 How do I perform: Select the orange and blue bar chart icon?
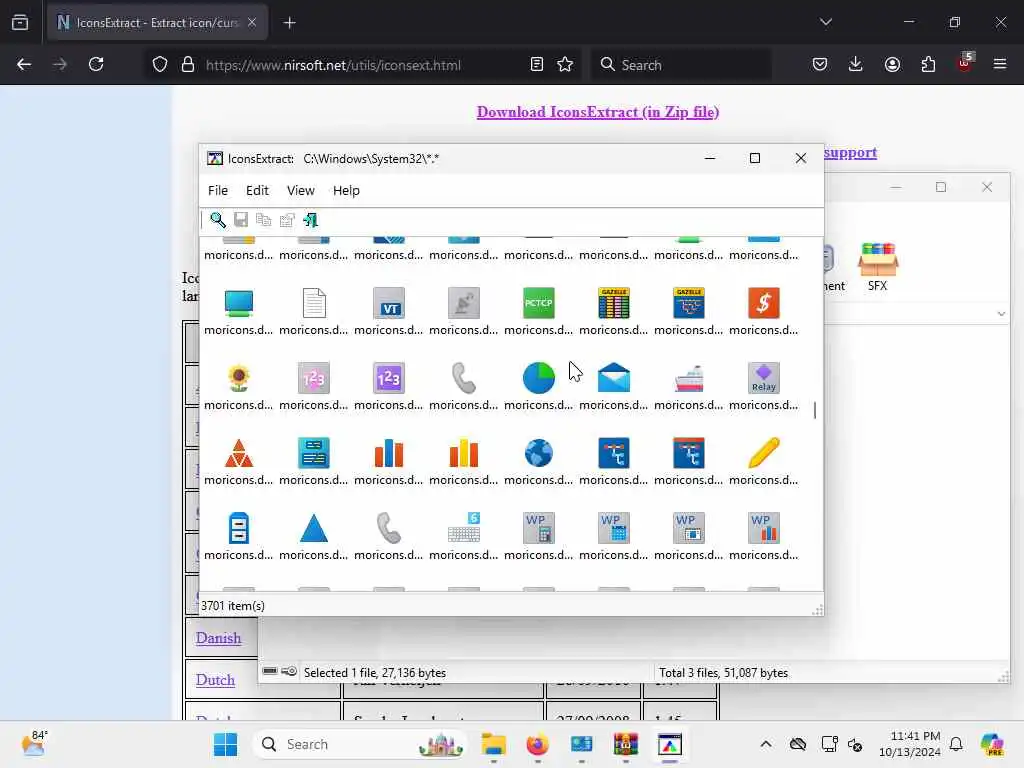(x=389, y=453)
